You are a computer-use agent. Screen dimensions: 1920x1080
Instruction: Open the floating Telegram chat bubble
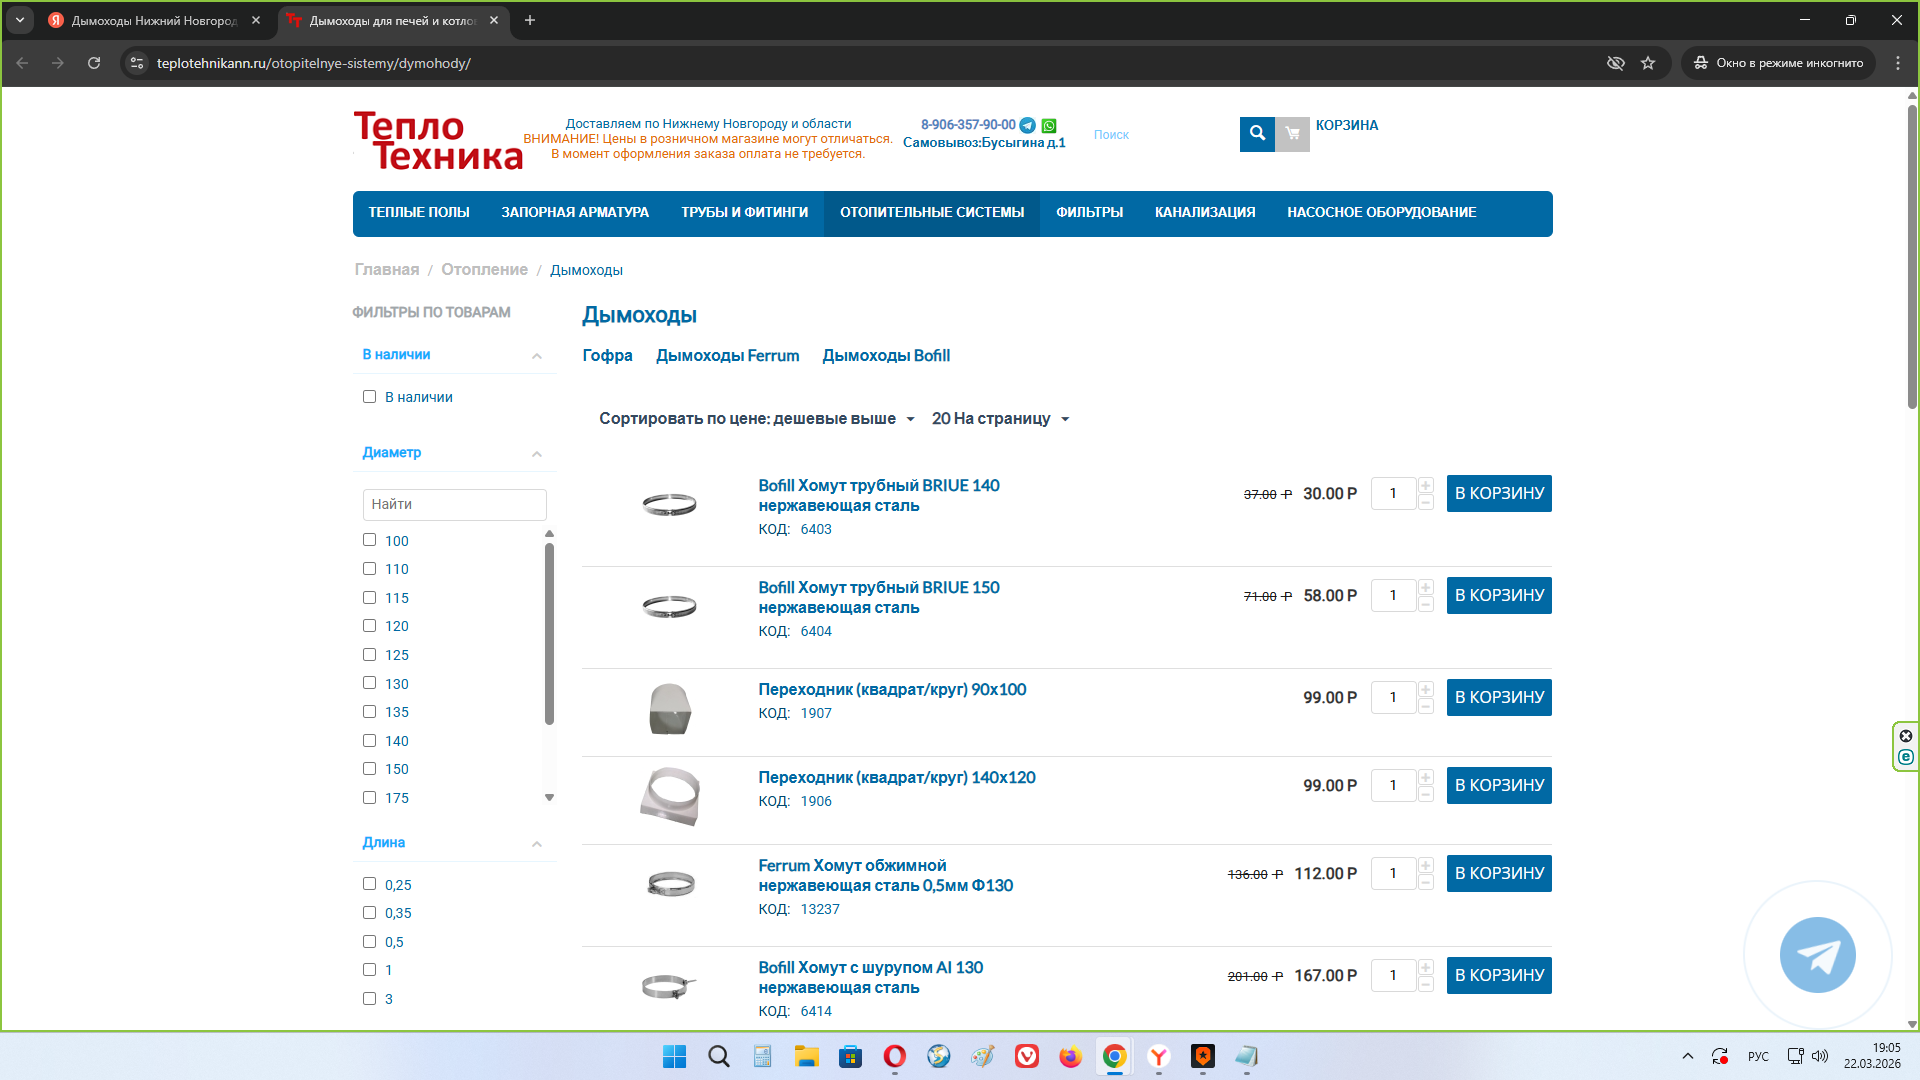click(1817, 955)
